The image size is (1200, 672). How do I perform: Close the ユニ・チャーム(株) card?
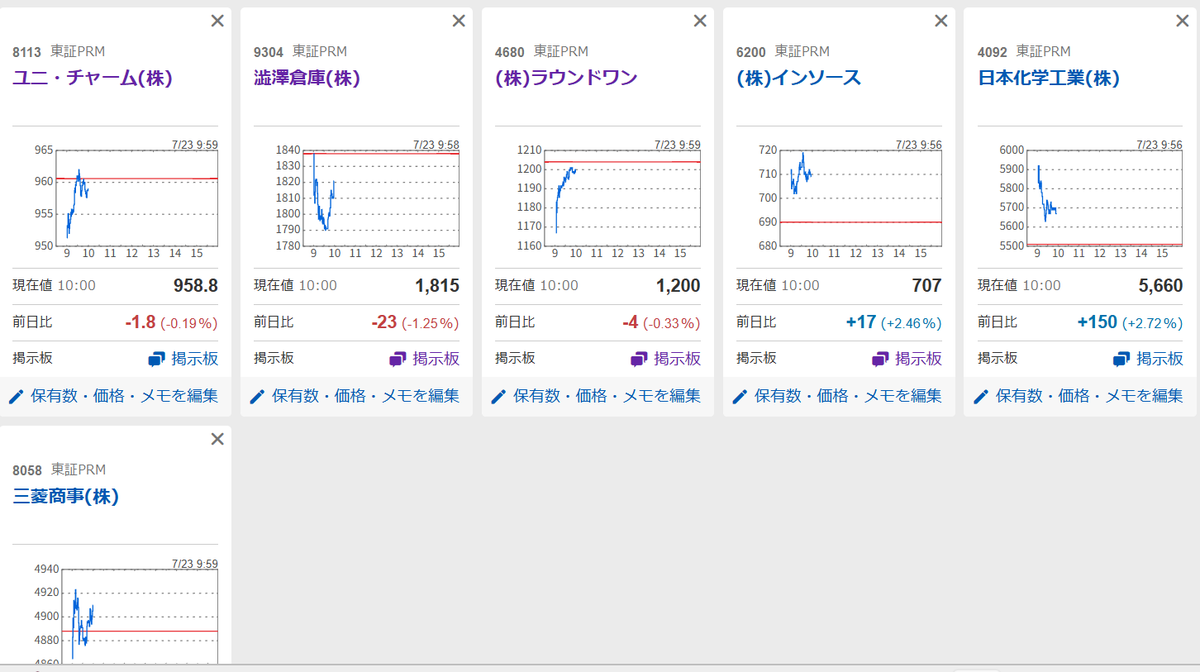pos(217,21)
